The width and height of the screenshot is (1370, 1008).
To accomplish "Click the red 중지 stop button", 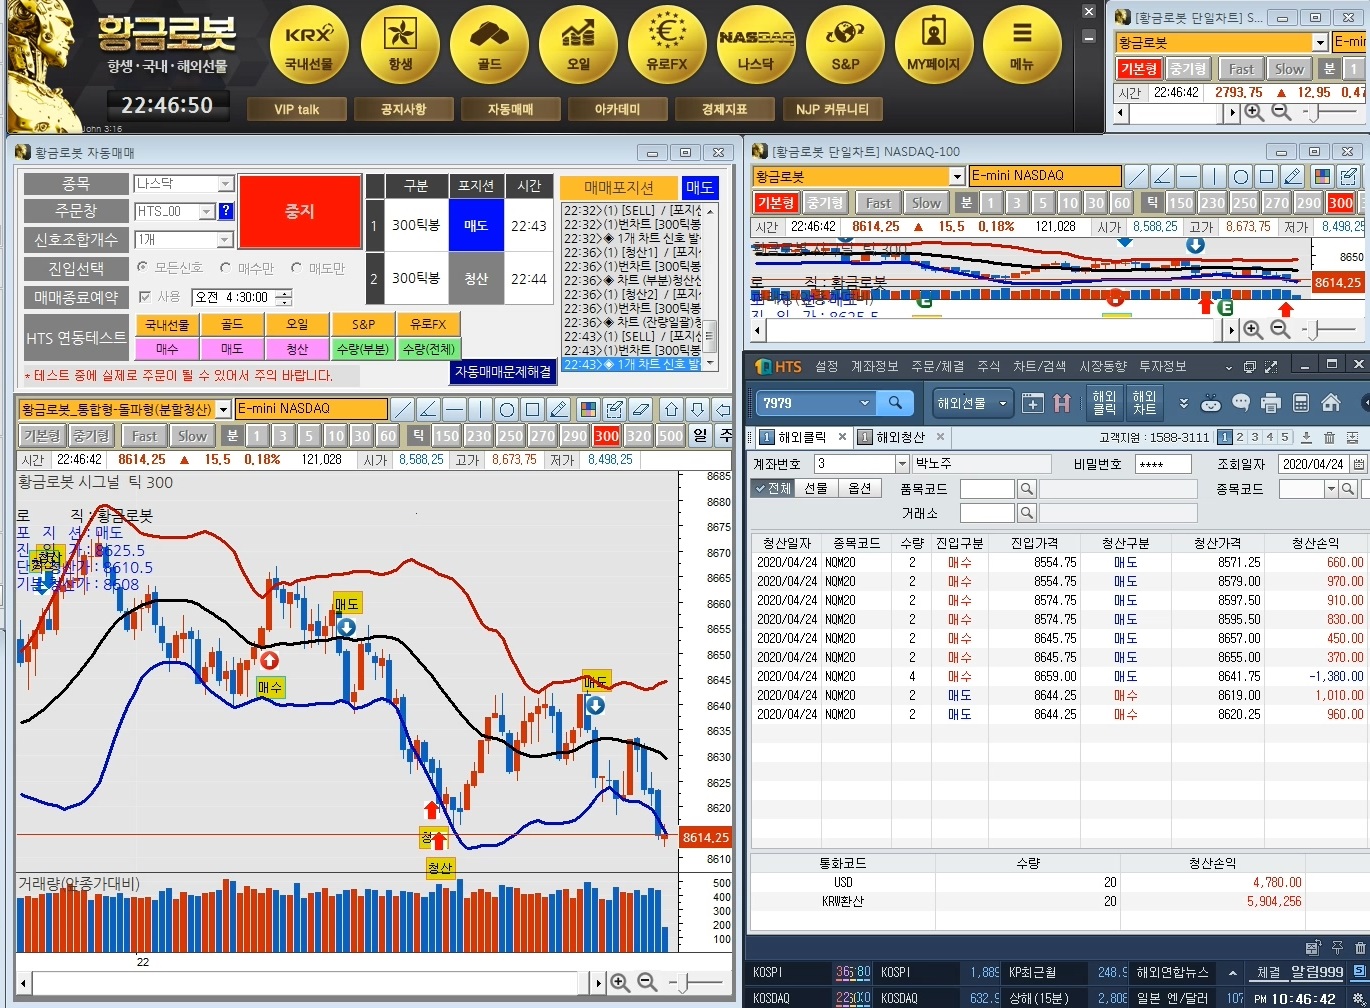I will pyautogui.click(x=300, y=212).
